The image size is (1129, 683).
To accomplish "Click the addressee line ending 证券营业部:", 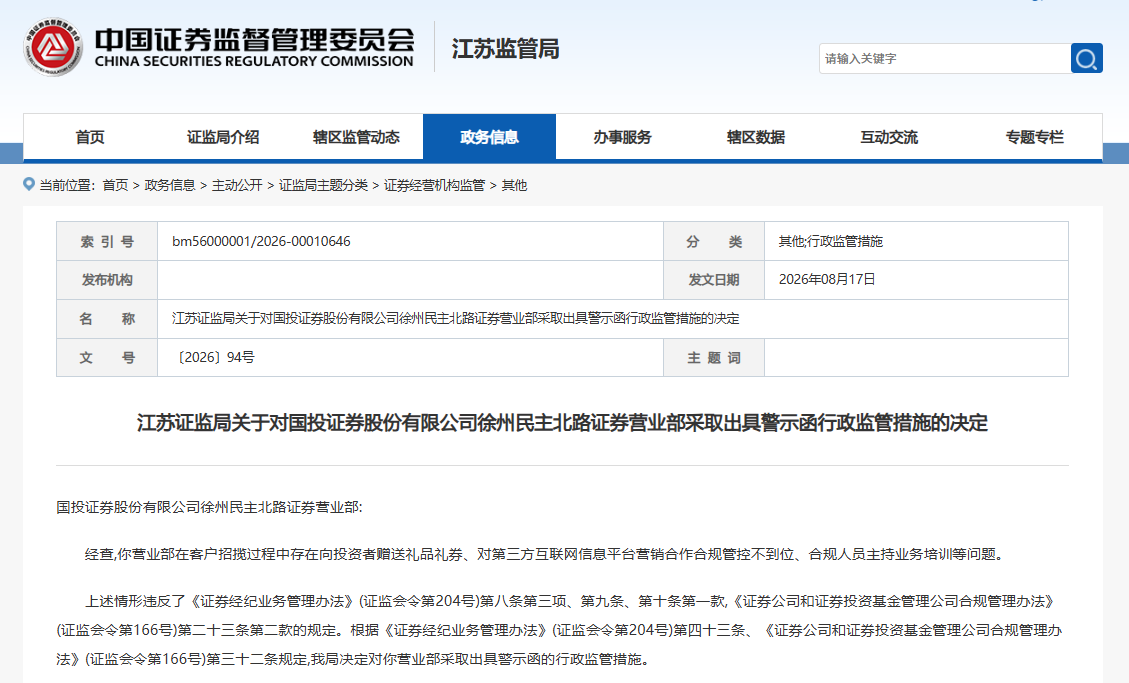I will coord(210,507).
